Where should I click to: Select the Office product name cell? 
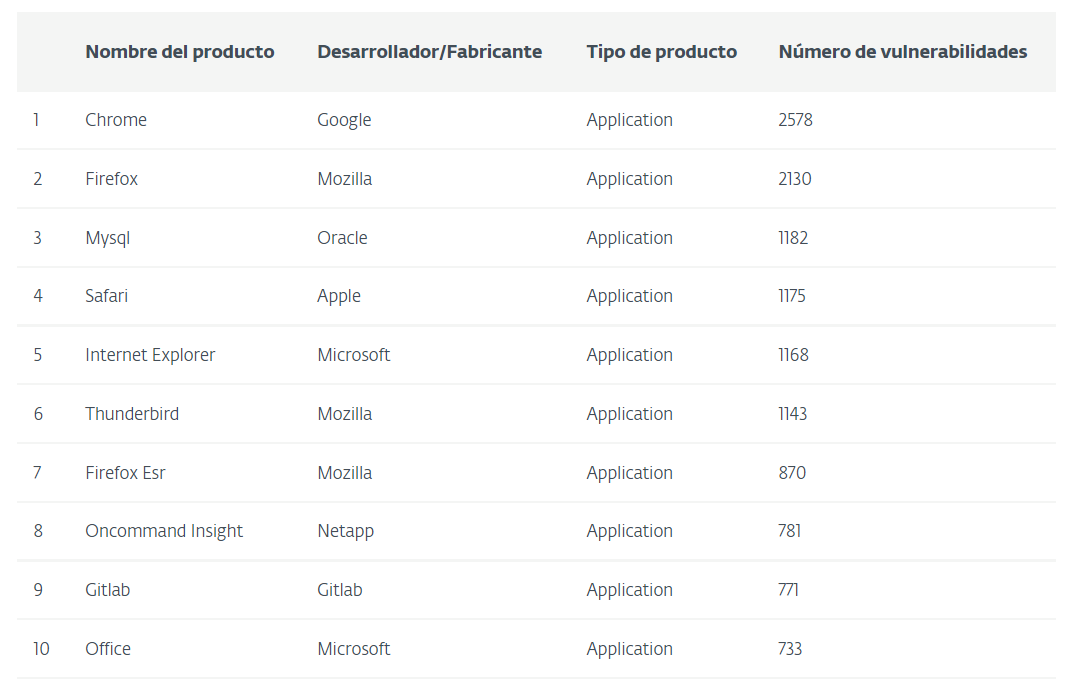108,649
